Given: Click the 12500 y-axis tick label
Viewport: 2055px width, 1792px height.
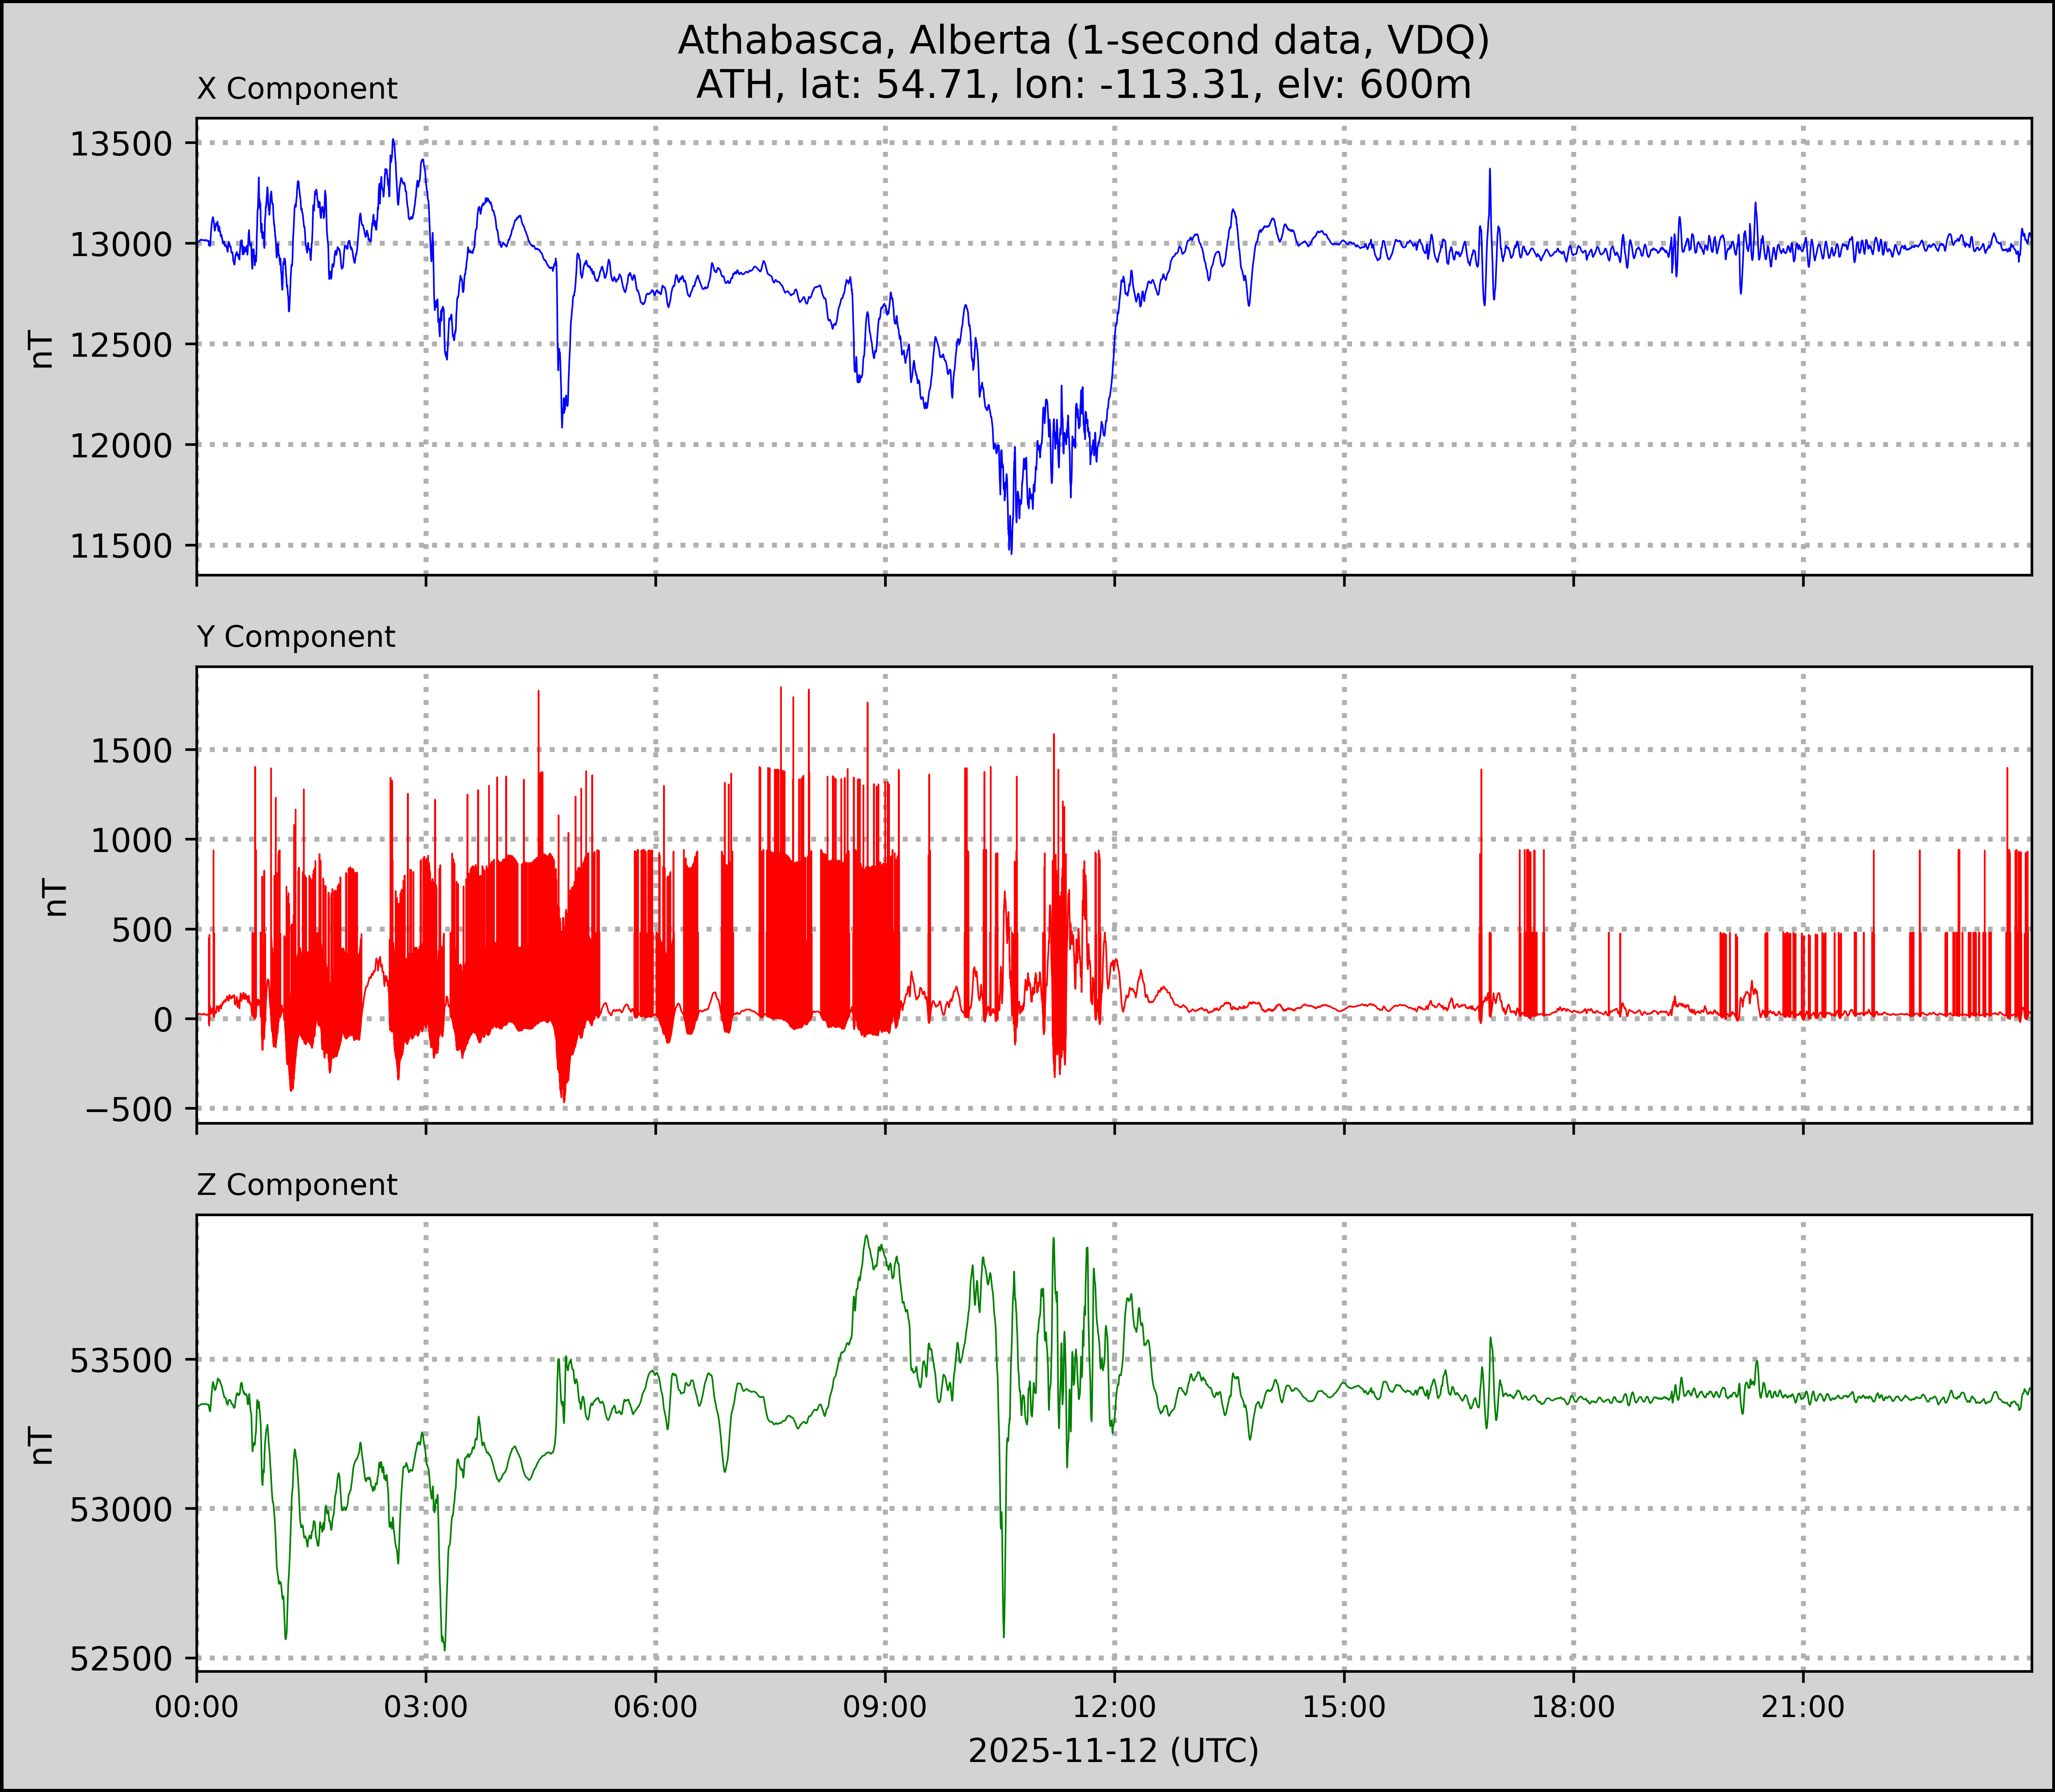Looking at the screenshot, I should [x=121, y=345].
